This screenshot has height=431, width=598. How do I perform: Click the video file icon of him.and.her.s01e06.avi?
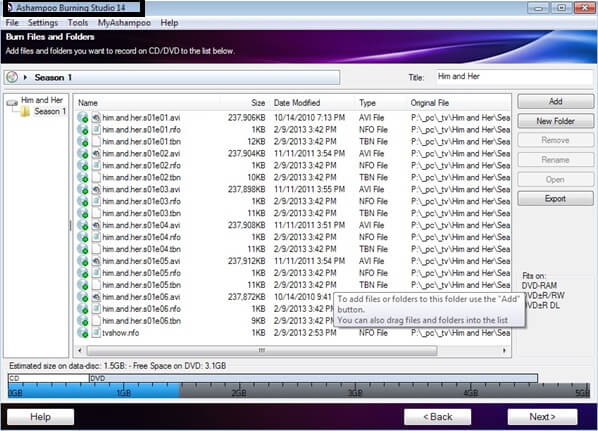(x=96, y=297)
